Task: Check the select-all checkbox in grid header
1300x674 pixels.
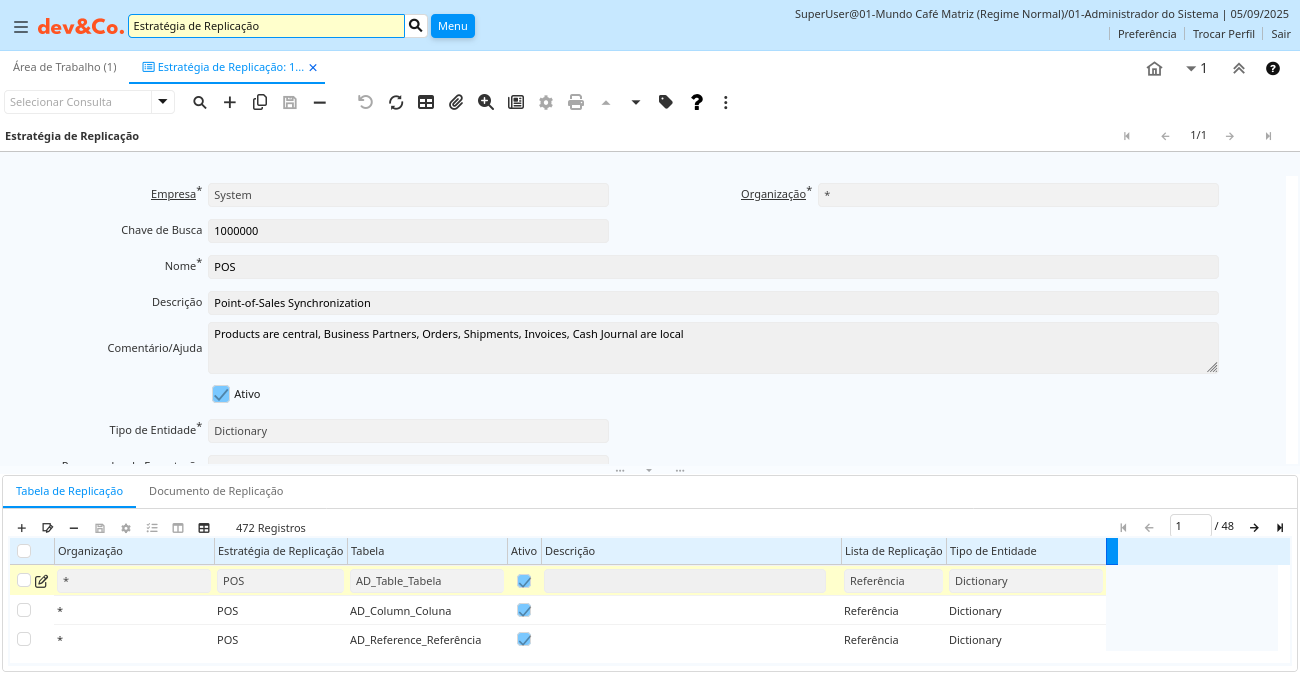Action: (x=24, y=551)
